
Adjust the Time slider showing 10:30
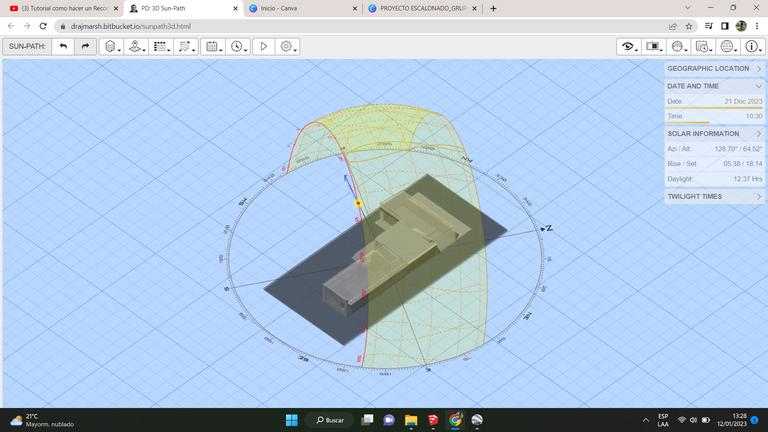point(714,117)
